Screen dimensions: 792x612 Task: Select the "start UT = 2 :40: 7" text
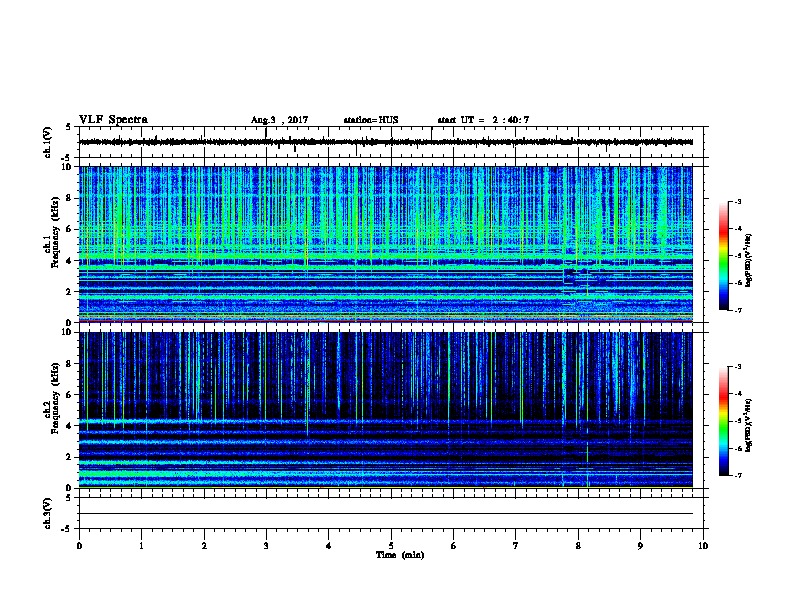pos(483,120)
